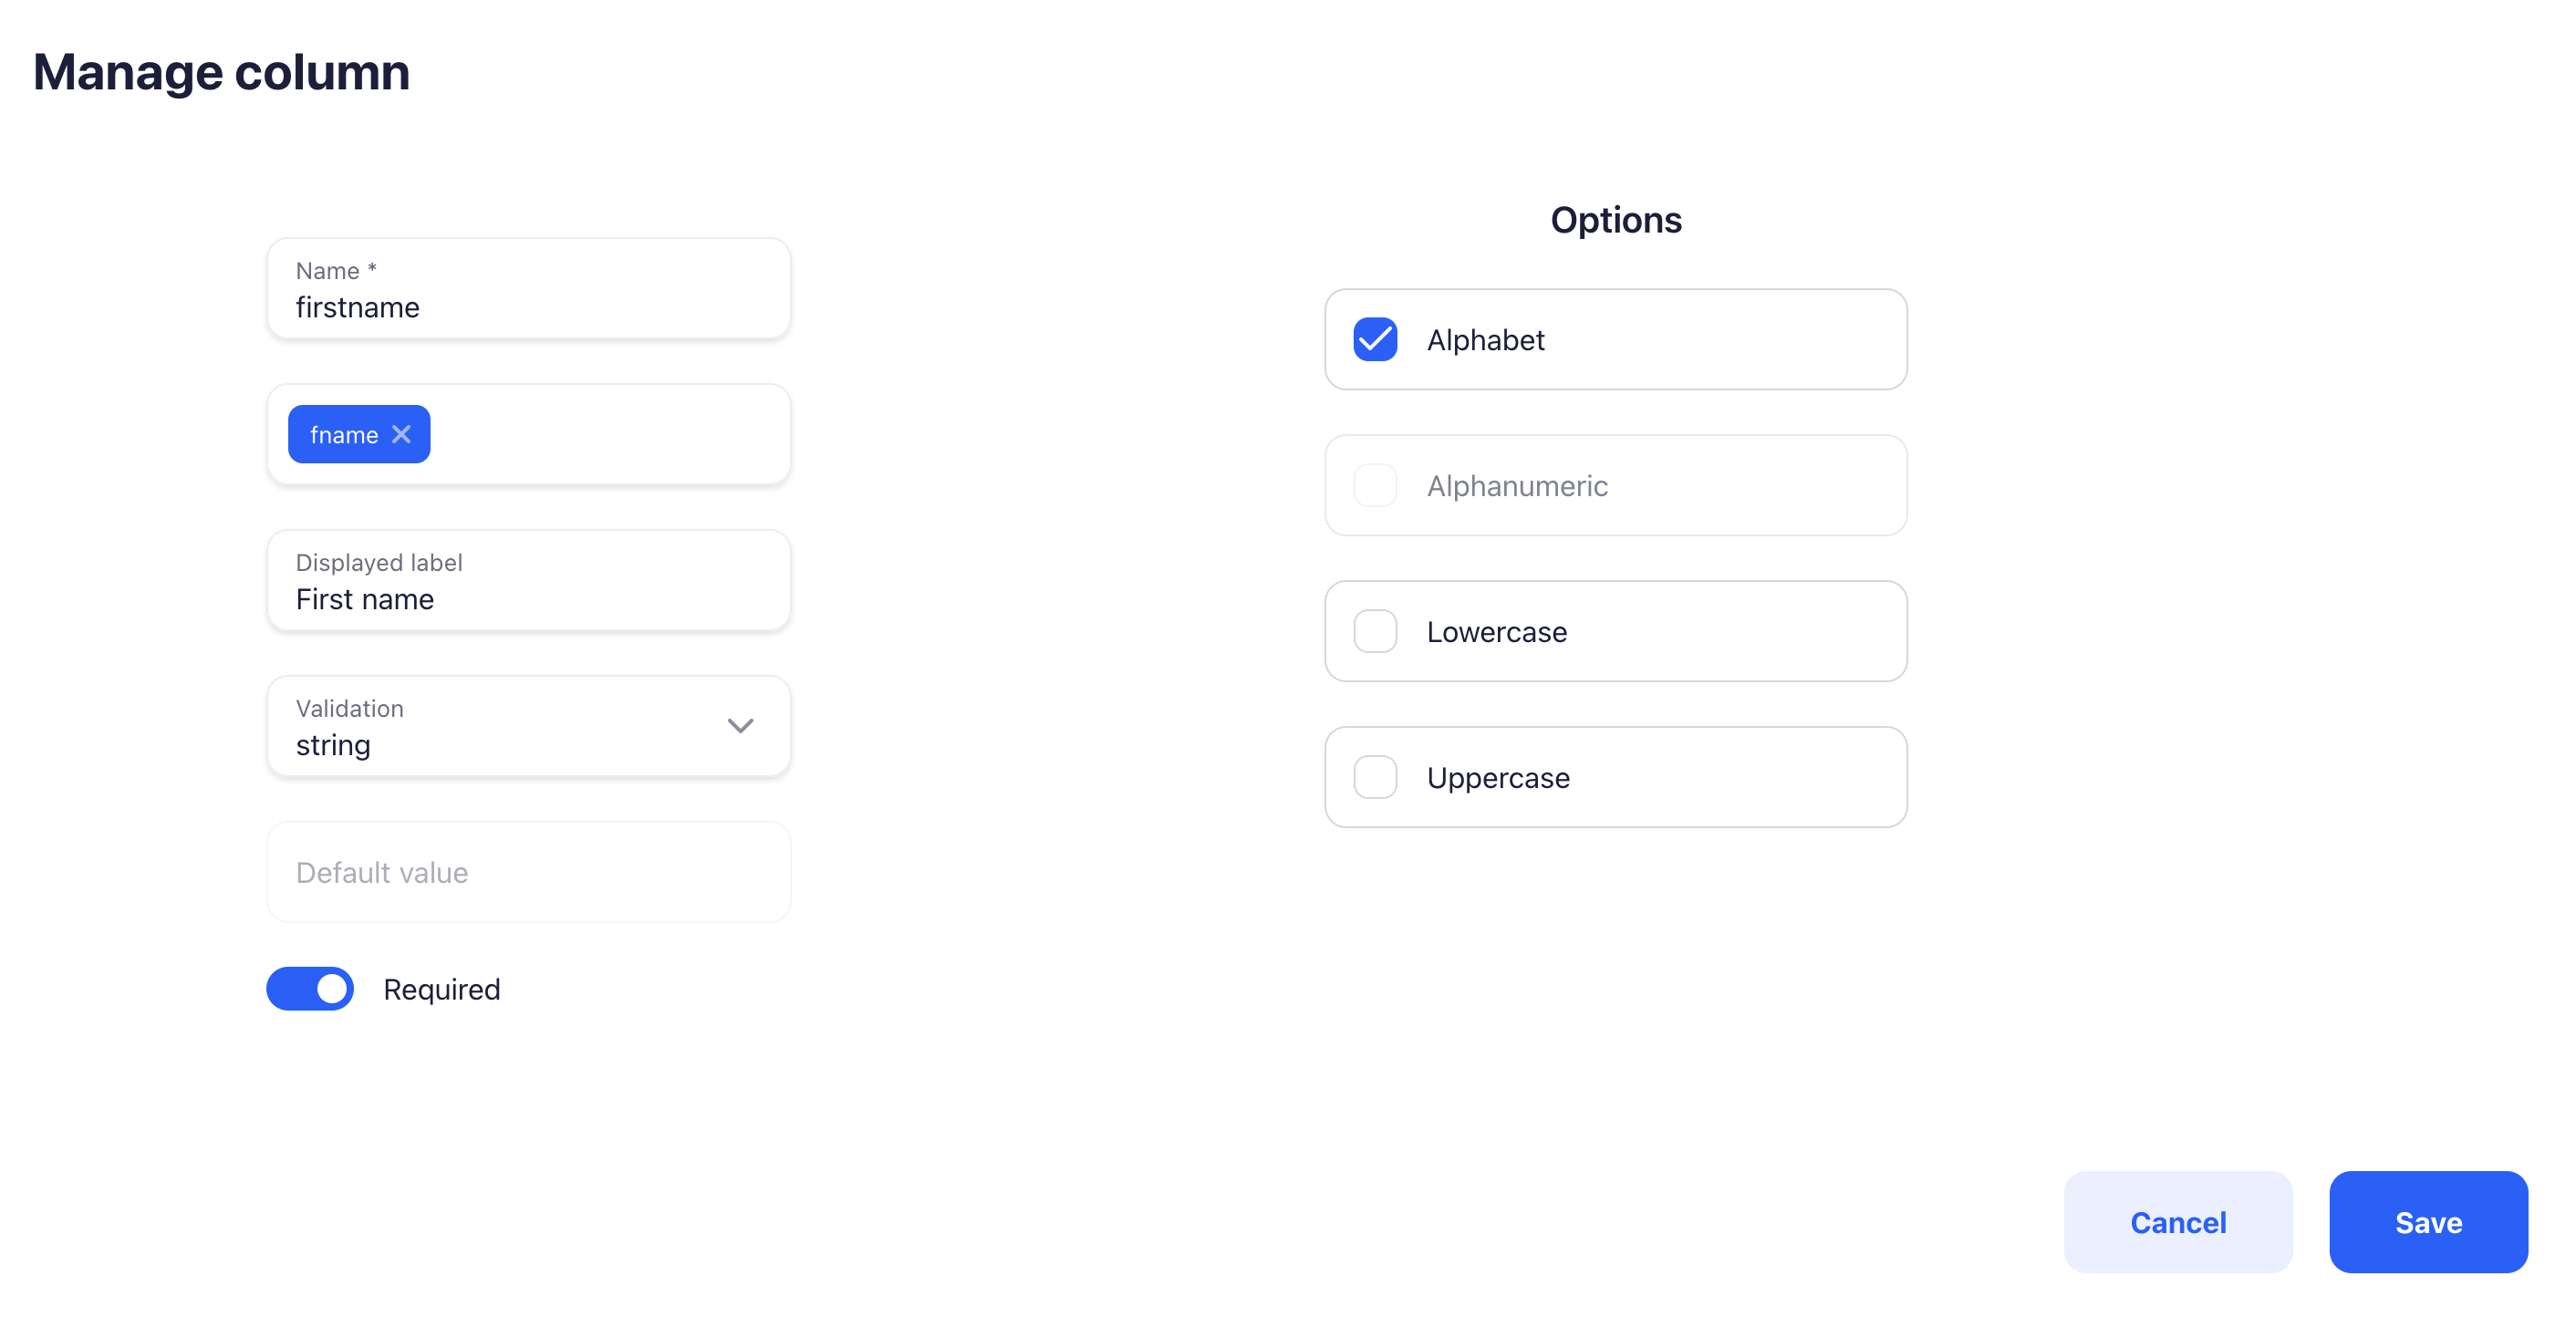The image size is (2576, 1317).
Task: Click the Save button
Action: [2428, 1221]
